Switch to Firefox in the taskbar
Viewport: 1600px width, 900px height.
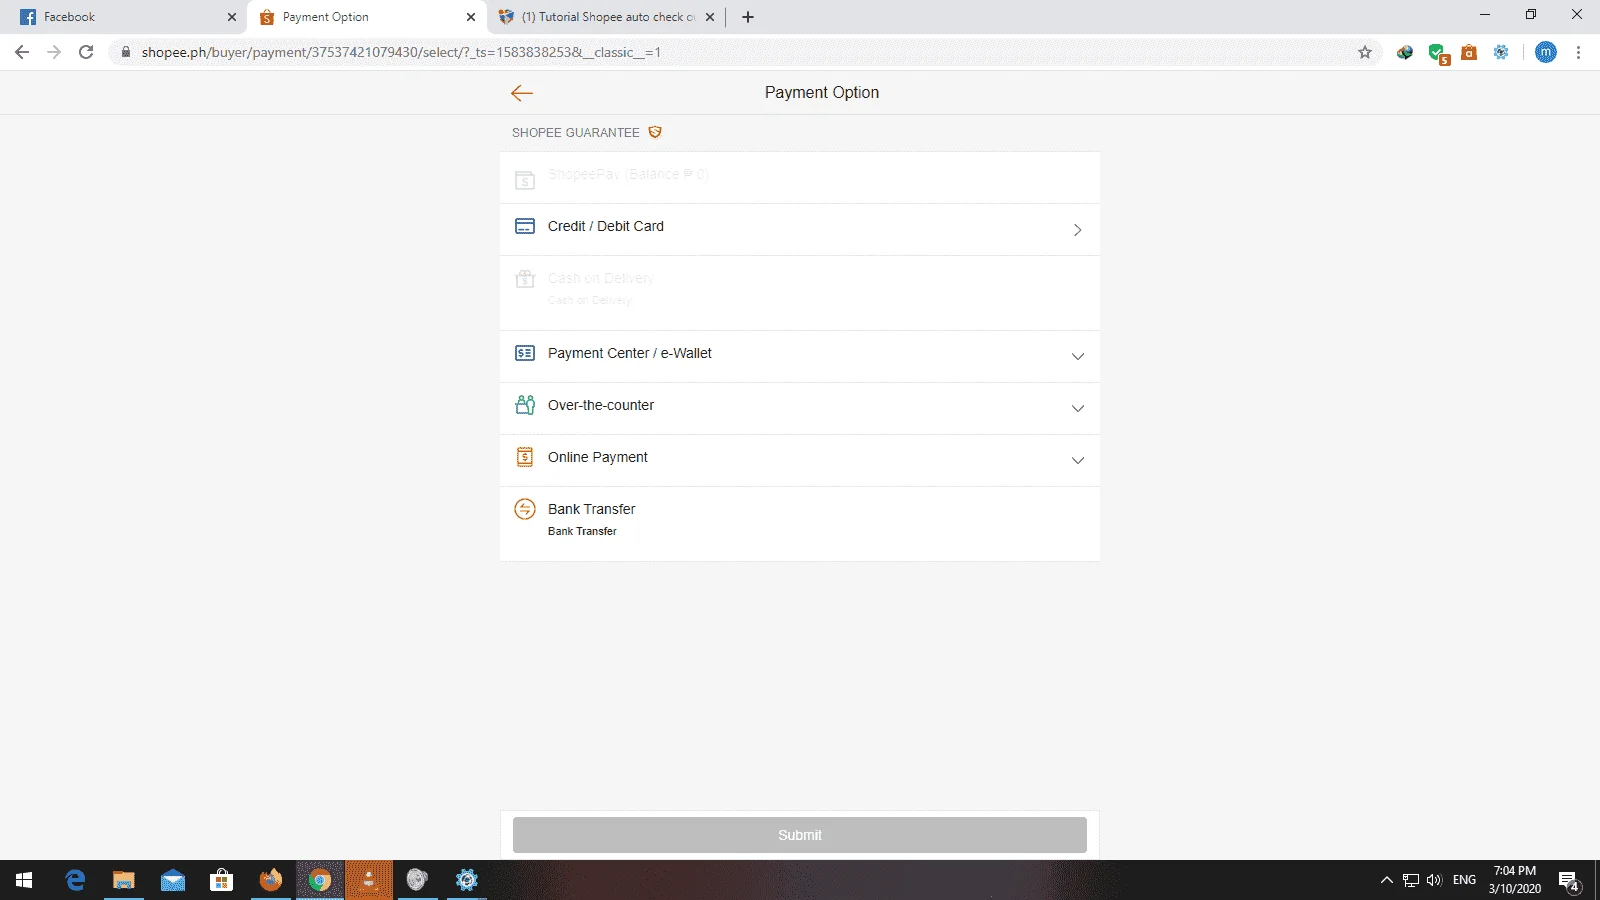pyautogui.click(x=271, y=880)
